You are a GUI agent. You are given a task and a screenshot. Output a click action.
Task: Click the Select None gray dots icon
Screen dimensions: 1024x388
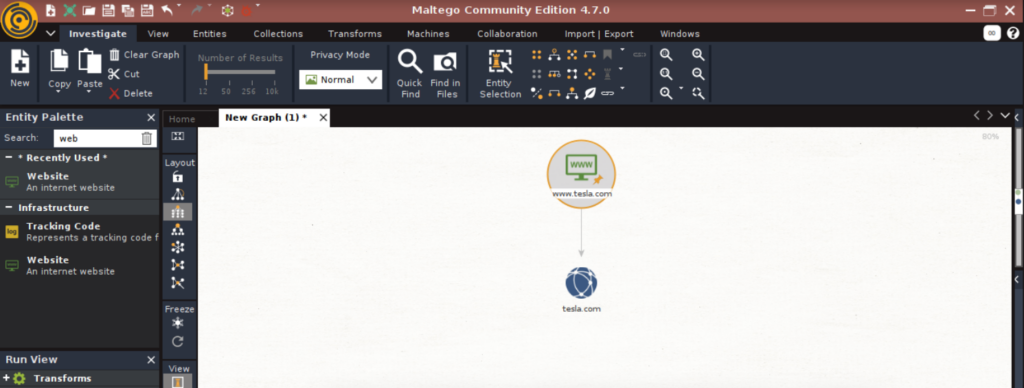(537, 74)
